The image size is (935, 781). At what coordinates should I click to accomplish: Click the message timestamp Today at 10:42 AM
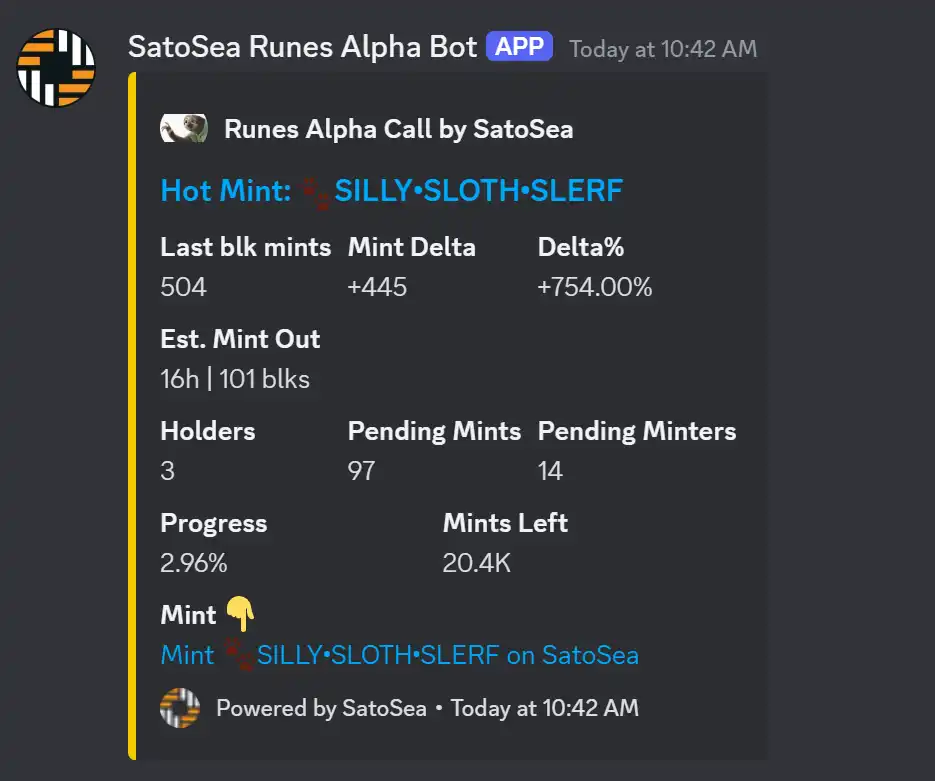663,49
